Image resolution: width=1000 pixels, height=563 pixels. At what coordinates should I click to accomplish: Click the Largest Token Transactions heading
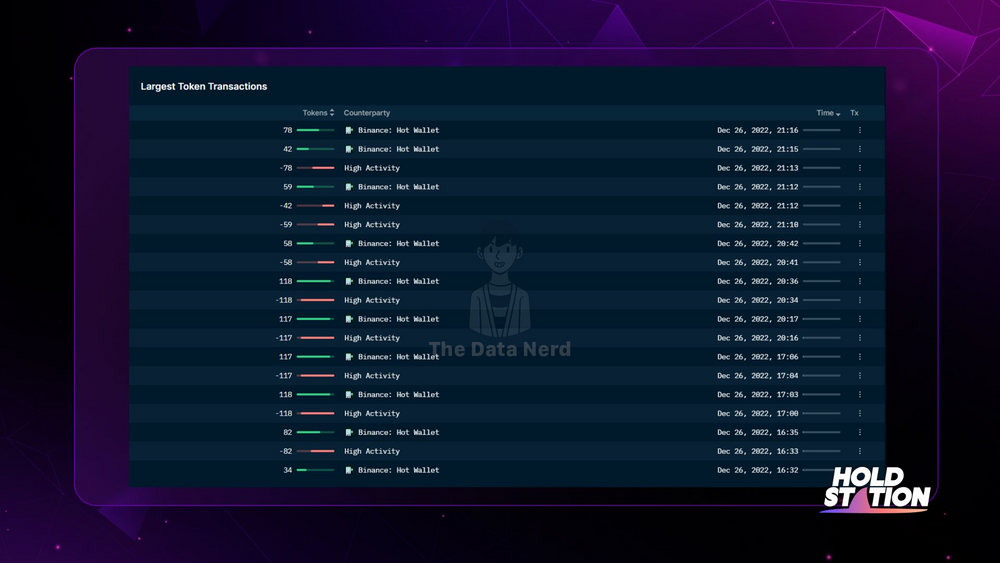(x=203, y=86)
